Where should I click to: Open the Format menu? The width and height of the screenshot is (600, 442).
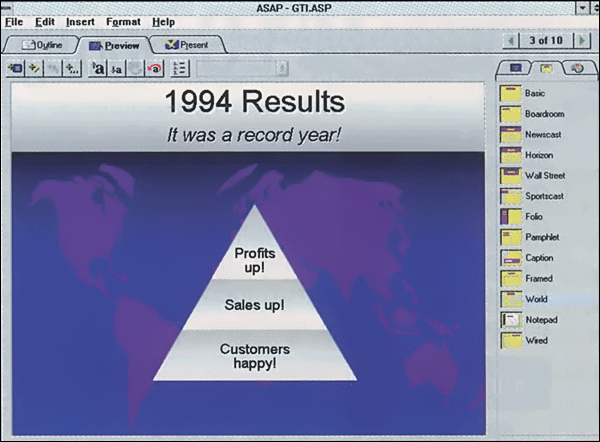[x=123, y=22]
